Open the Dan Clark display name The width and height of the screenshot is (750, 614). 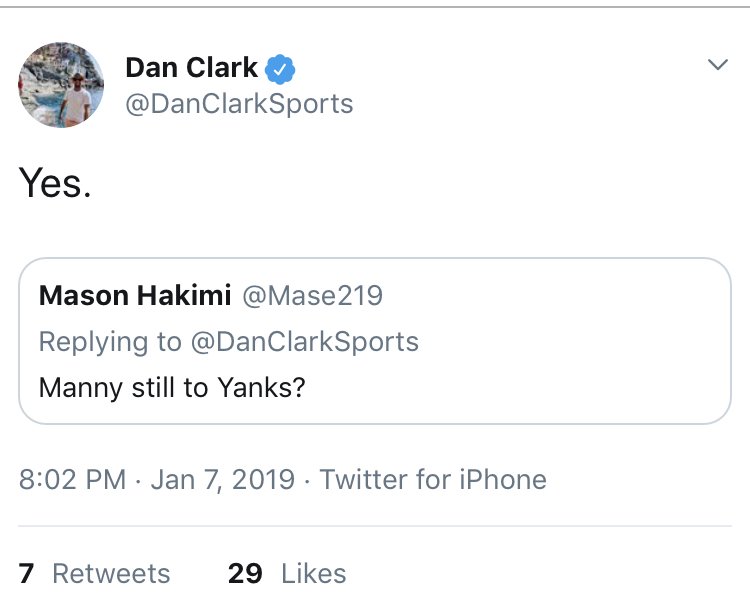[192, 69]
